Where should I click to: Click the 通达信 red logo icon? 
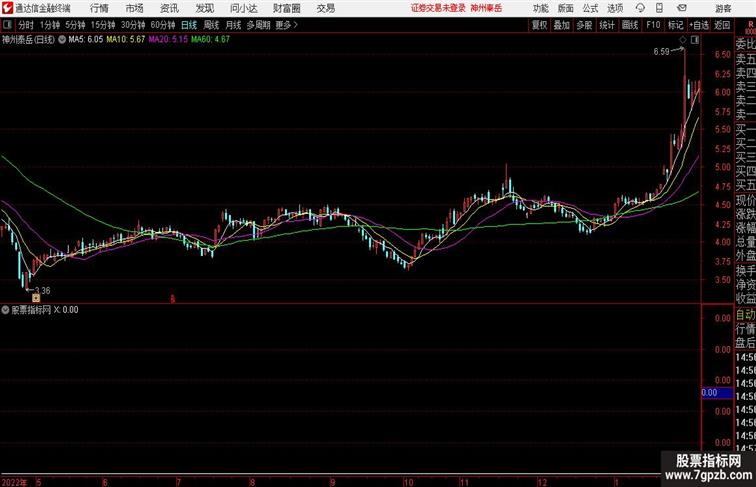[x=7, y=8]
